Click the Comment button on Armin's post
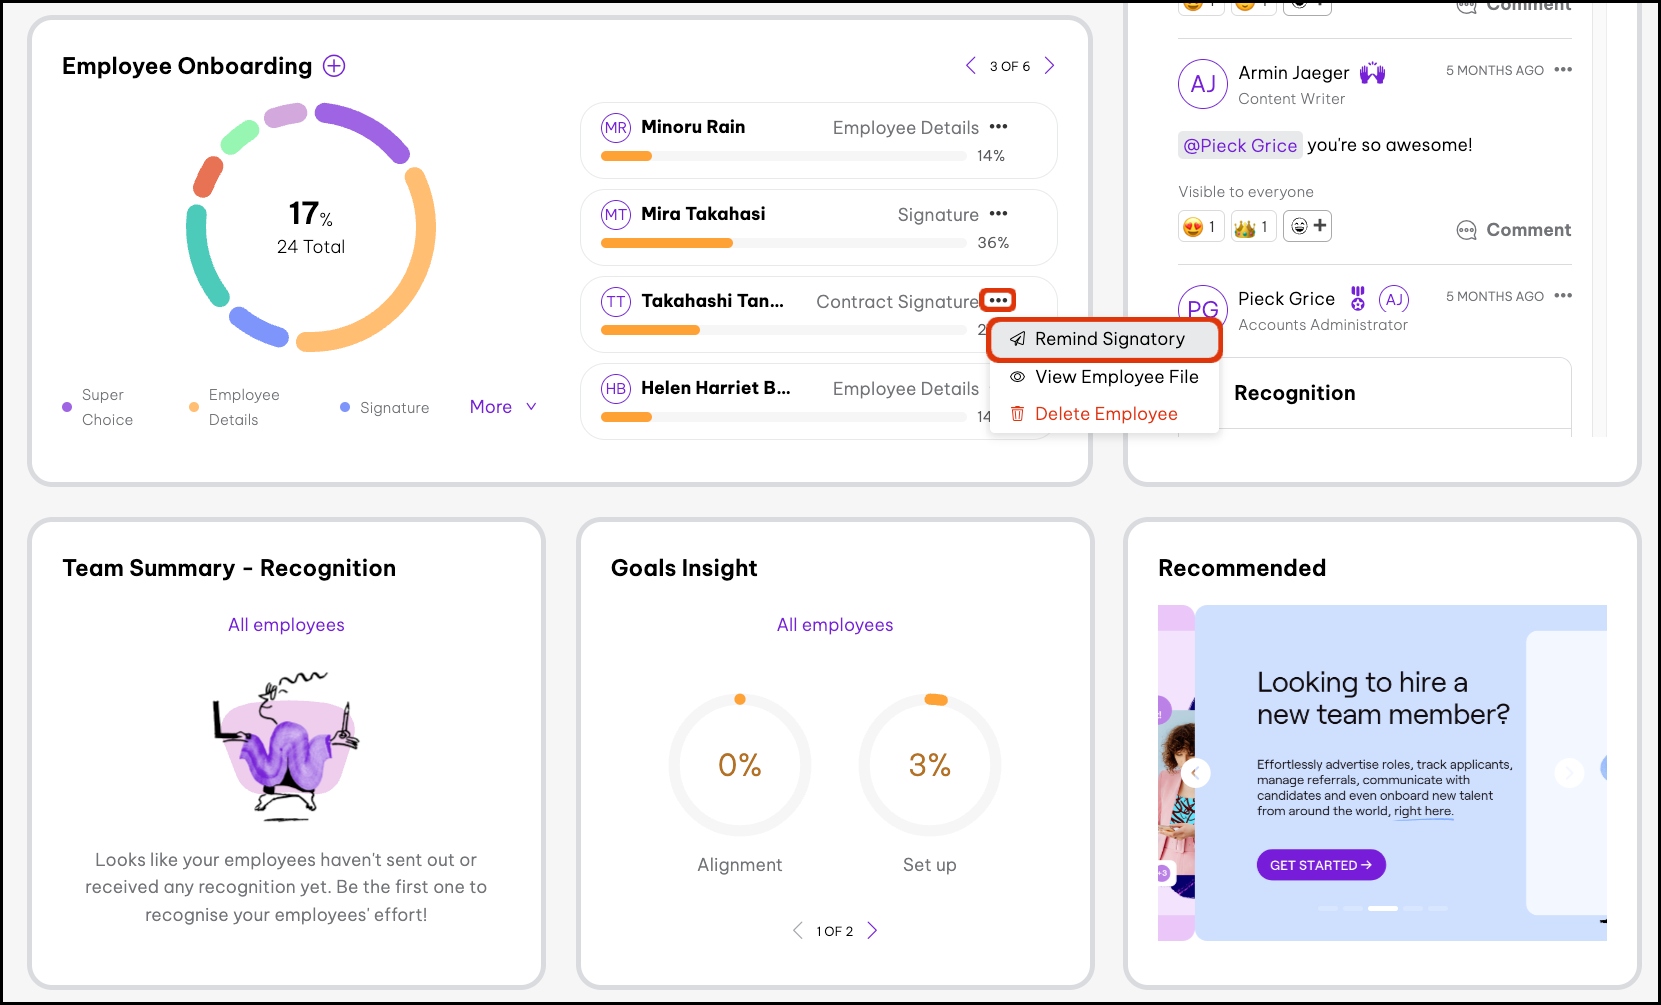The height and width of the screenshot is (1005, 1661). coord(1514,230)
